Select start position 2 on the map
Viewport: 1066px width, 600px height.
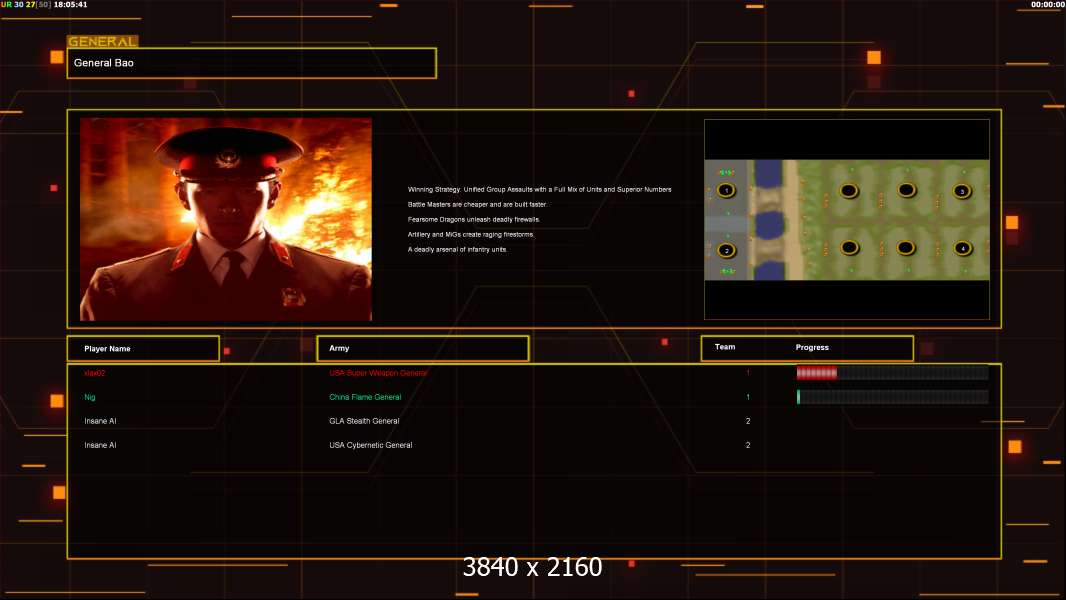pos(726,251)
